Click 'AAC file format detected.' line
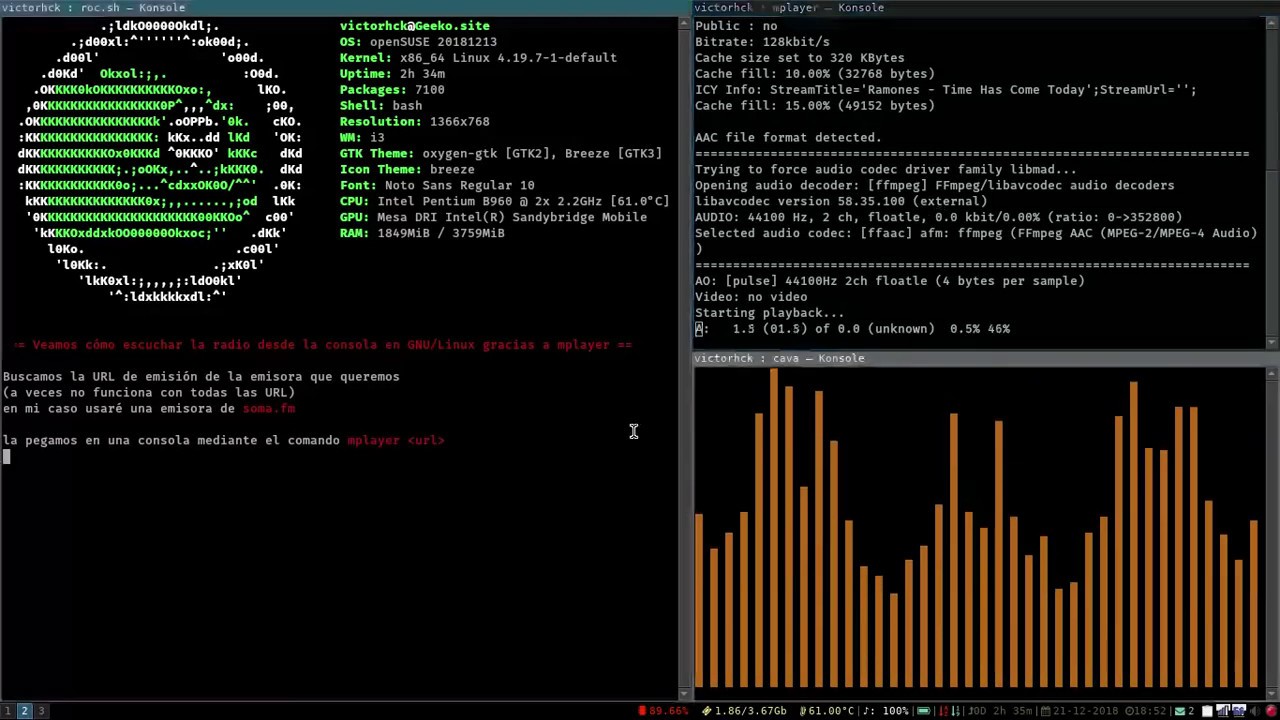The width and height of the screenshot is (1280, 720). (x=788, y=138)
